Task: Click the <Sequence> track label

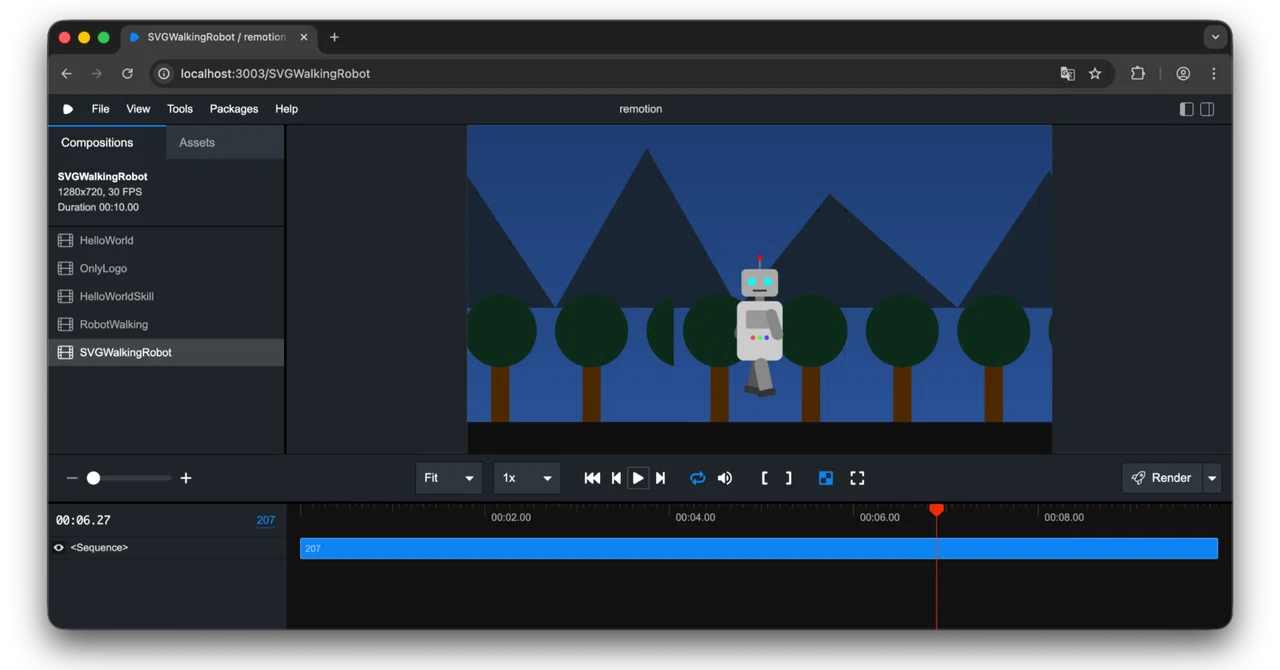Action: [99, 548]
